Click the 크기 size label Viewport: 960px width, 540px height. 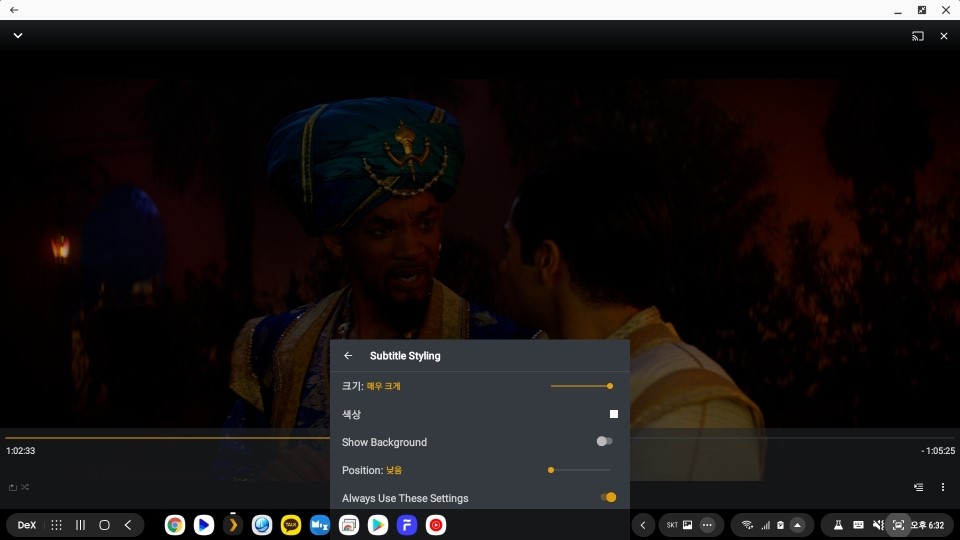click(352, 386)
